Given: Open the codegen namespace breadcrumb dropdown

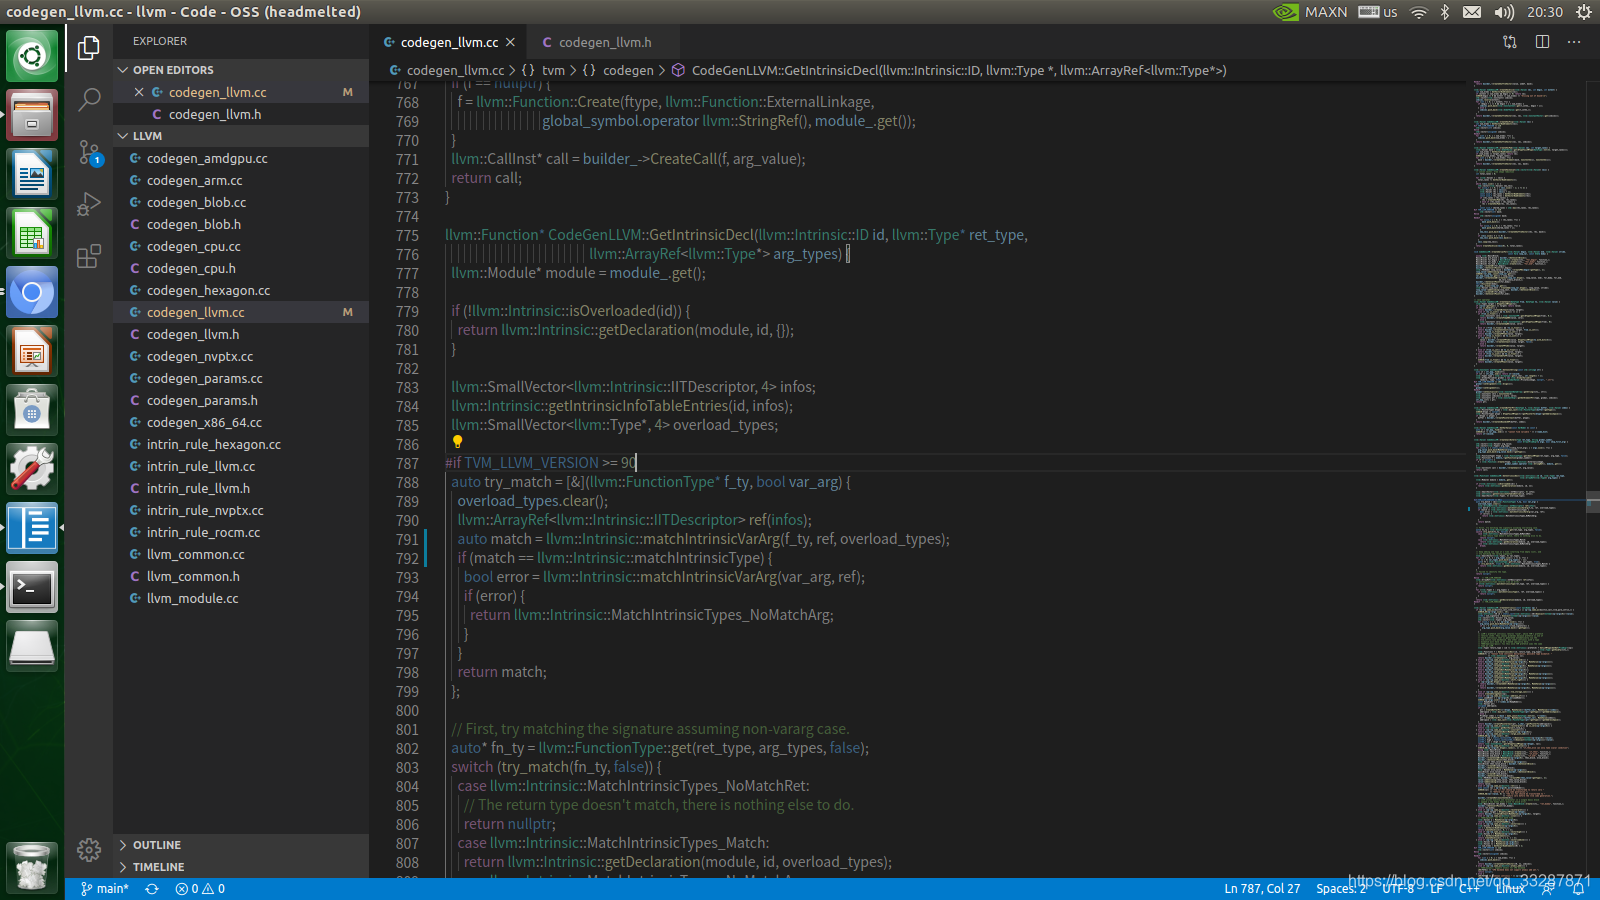Looking at the screenshot, I should pos(618,70).
